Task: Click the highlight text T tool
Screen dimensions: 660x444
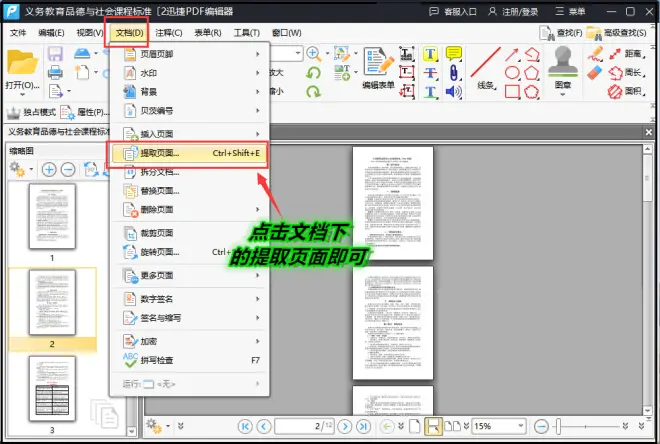Action: (430, 54)
